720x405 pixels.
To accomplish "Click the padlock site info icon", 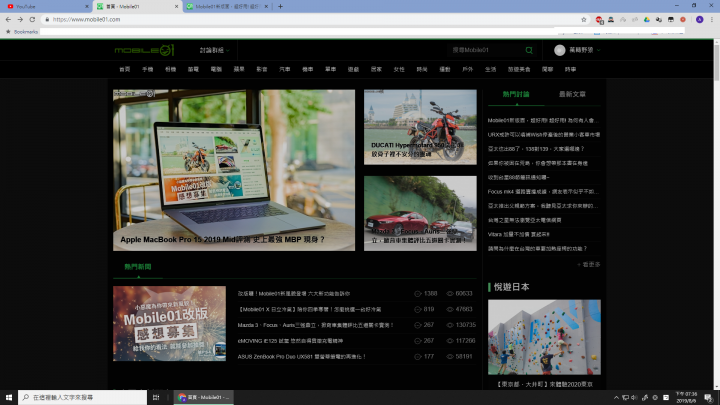I will click(47, 19).
